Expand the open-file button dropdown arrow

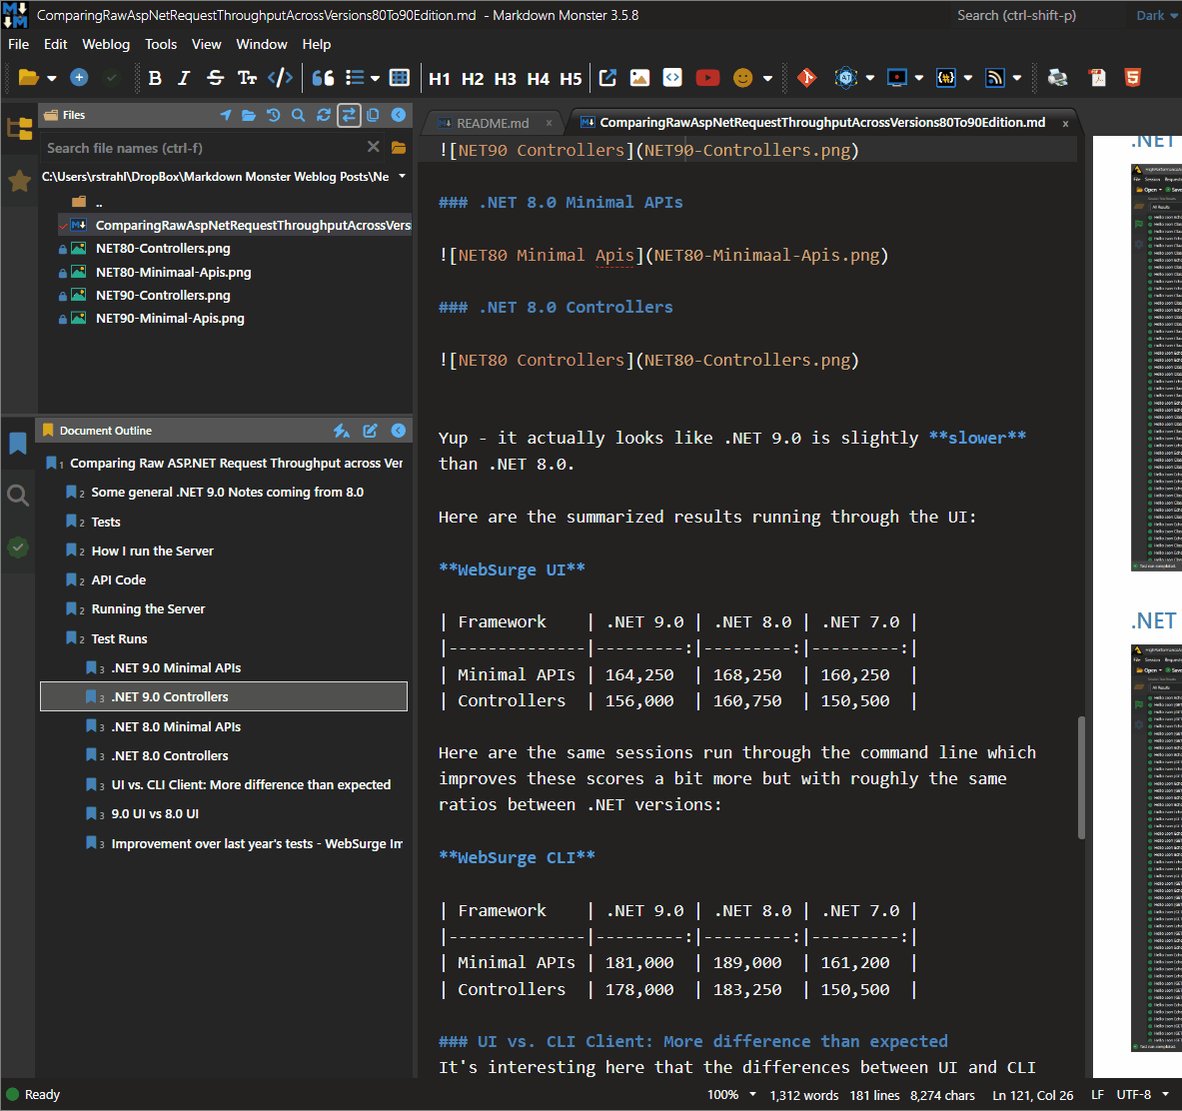[x=52, y=78]
